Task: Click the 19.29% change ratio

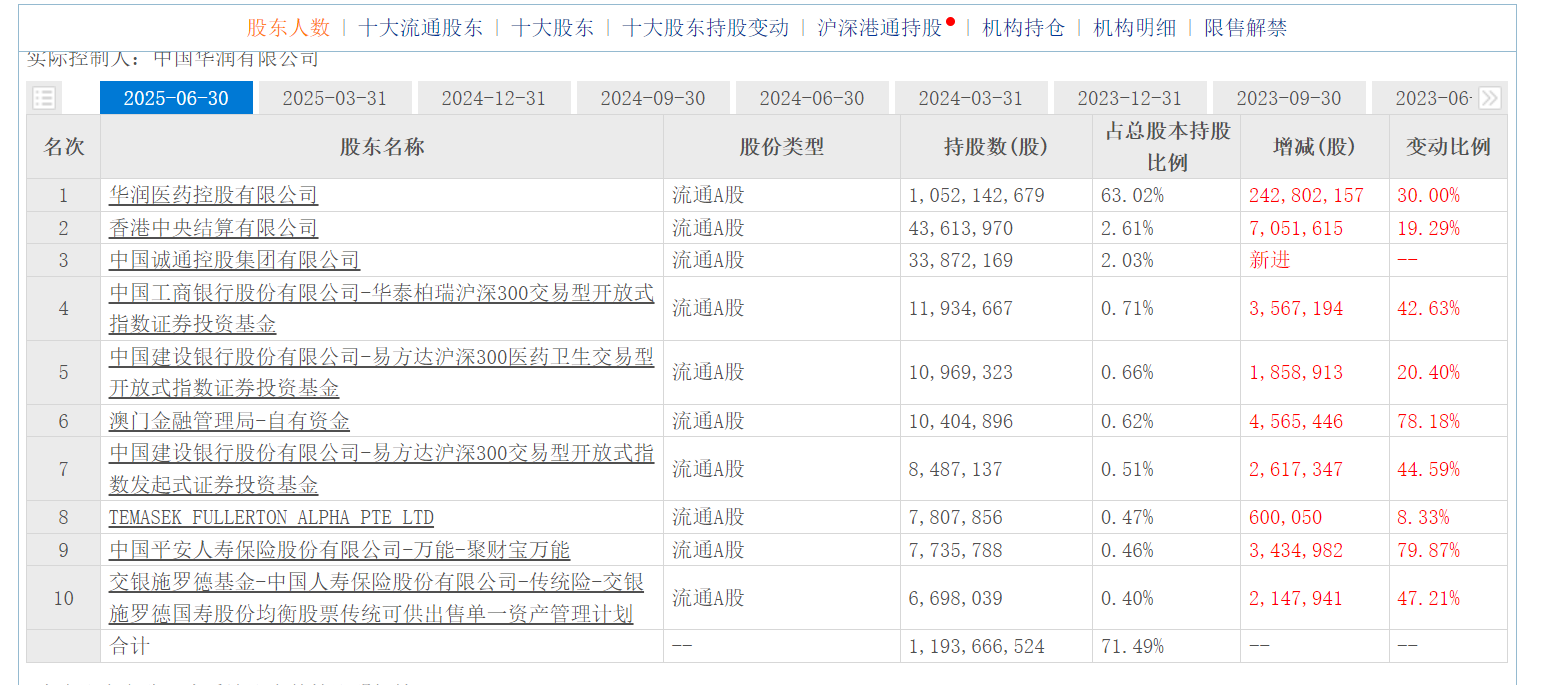Action: (x=1428, y=228)
